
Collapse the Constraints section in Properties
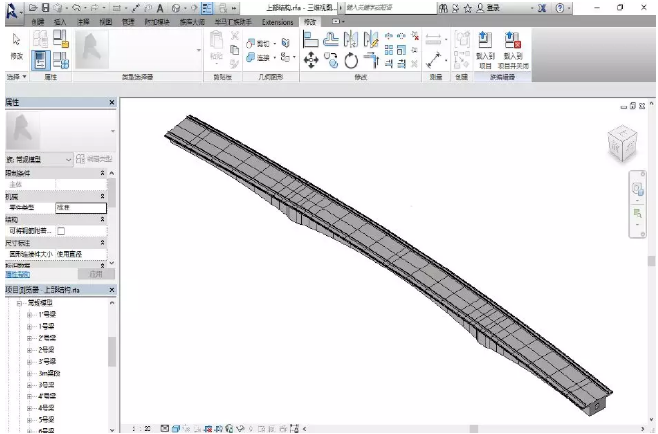click(x=102, y=173)
